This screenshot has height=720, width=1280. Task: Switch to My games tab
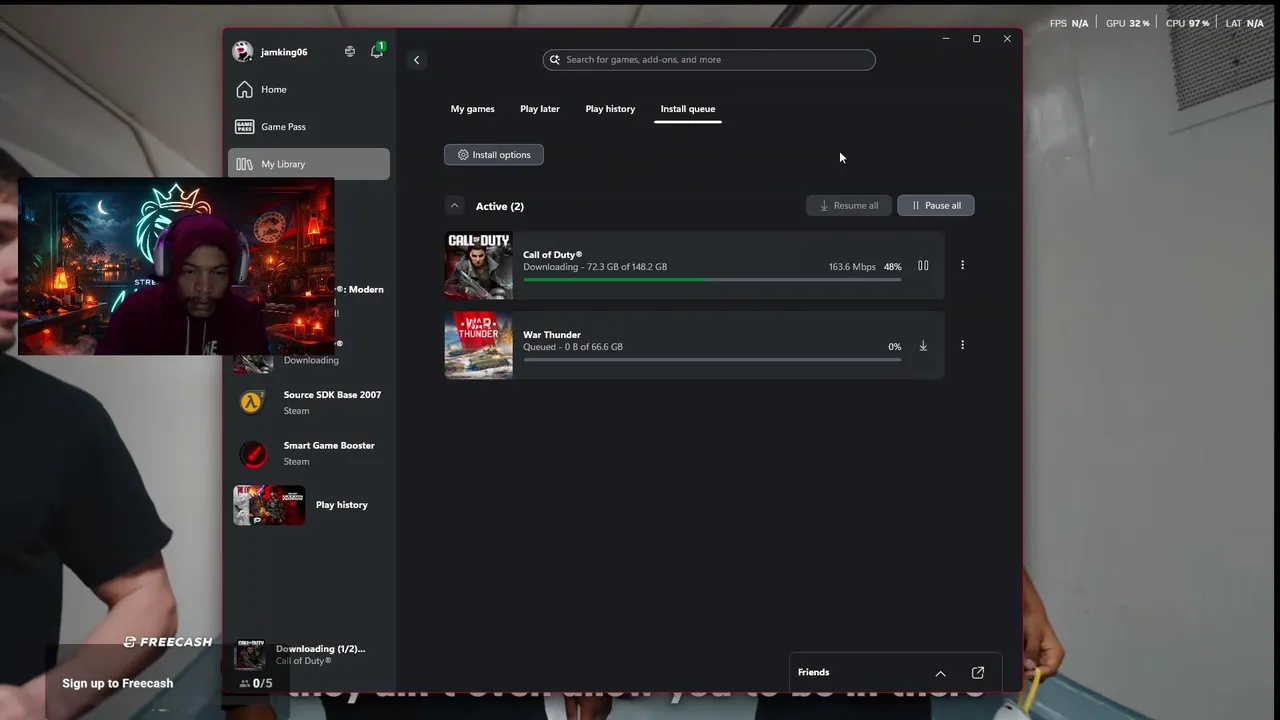pyautogui.click(x=472, y=109)
